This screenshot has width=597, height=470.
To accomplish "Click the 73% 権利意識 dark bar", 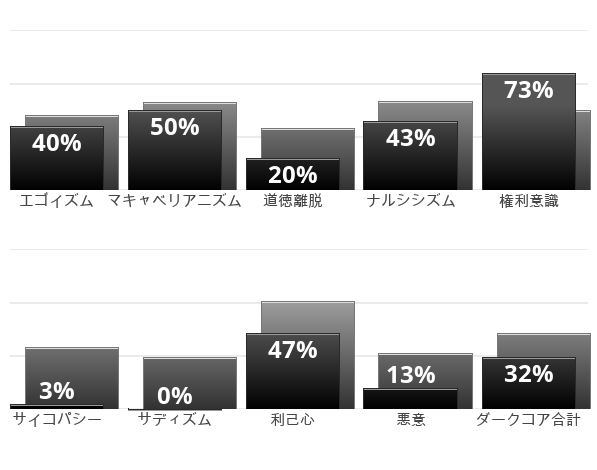I will (x=529, y=131).
